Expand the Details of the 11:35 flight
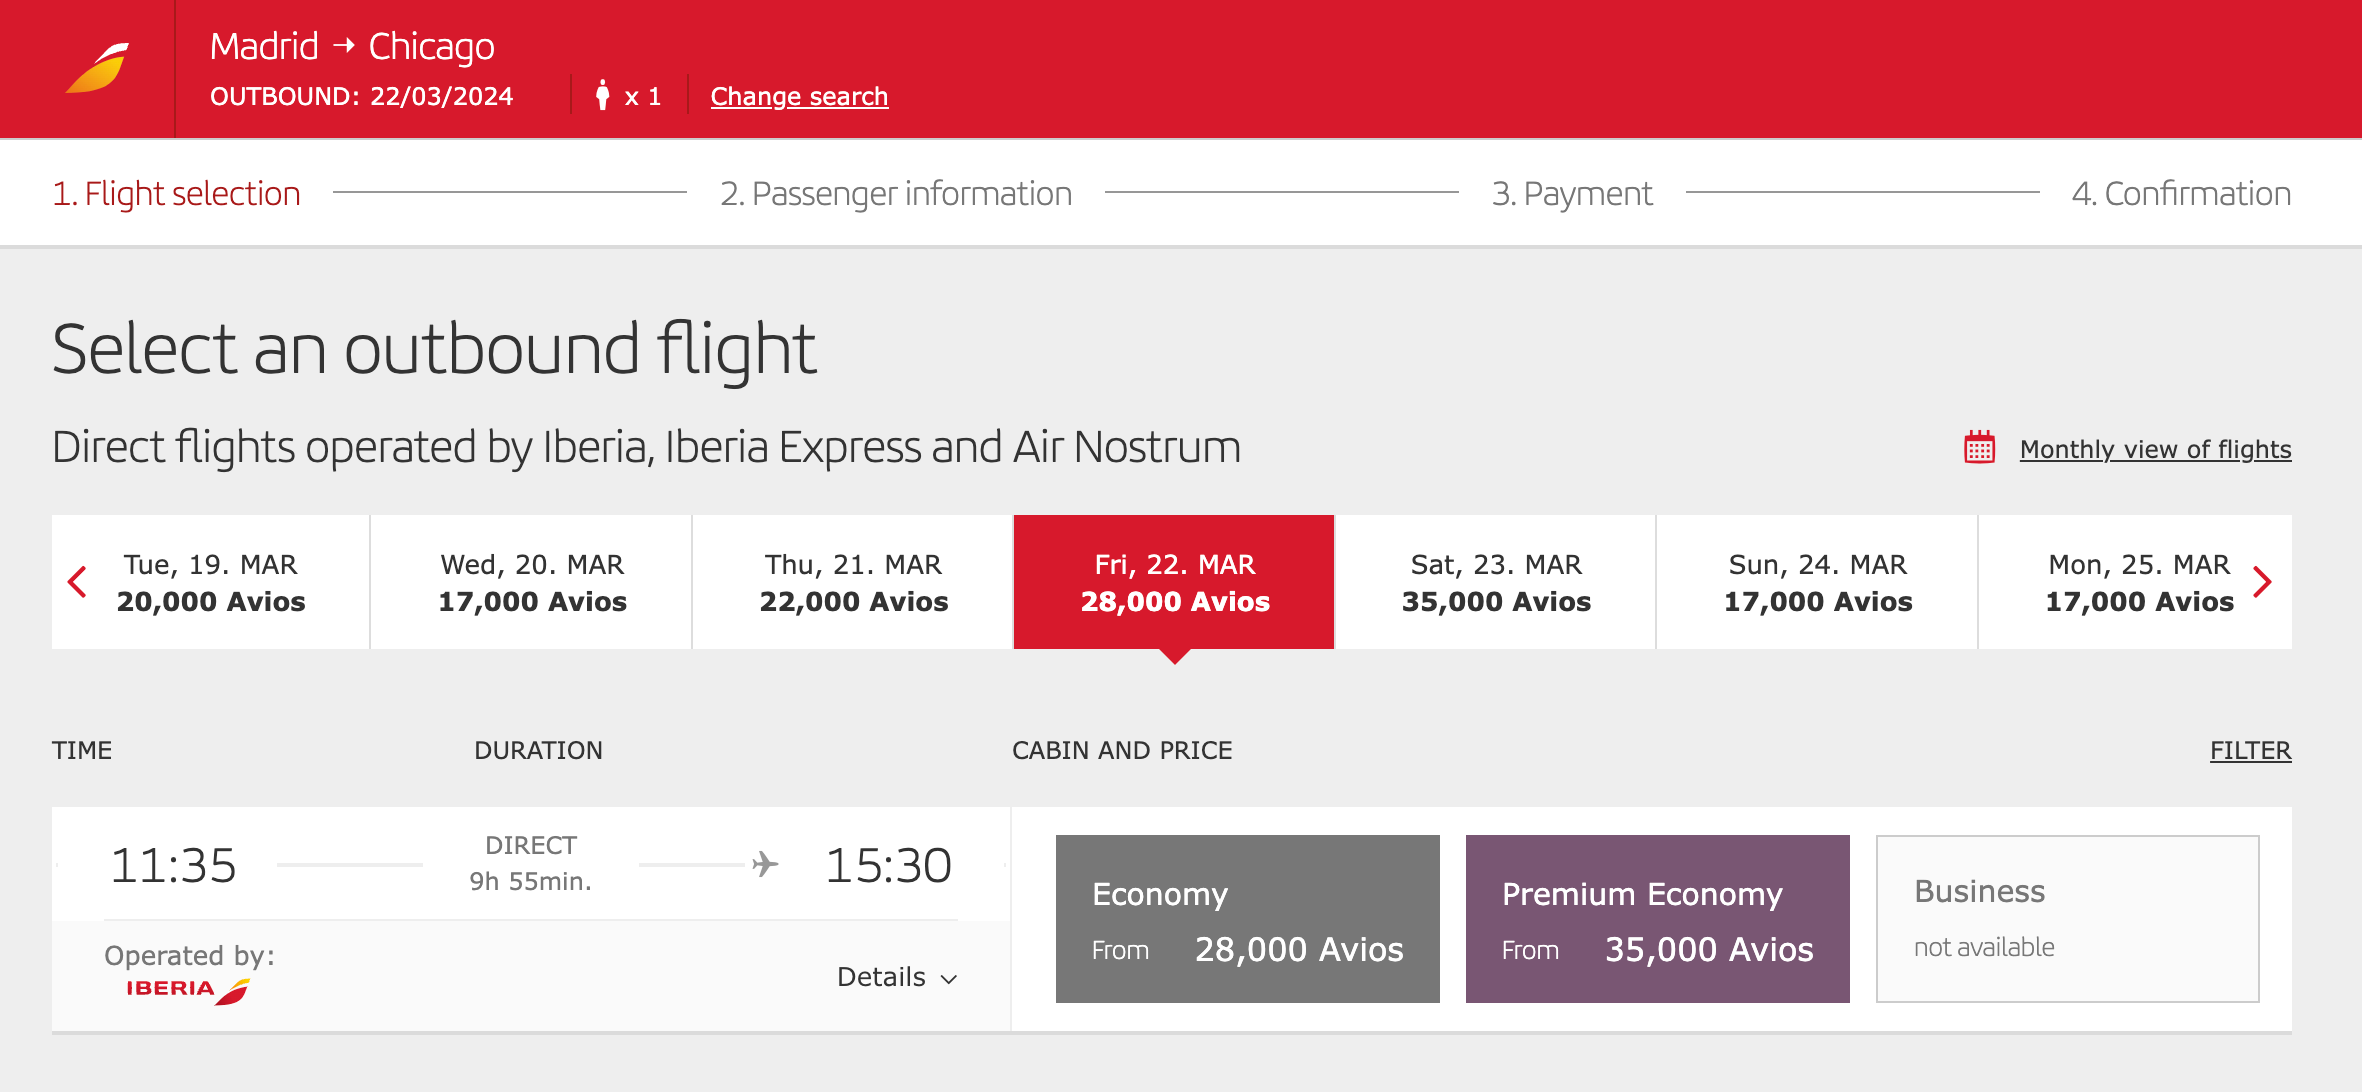Image resolution: width=2362 pixels, height=1092 pixels. tap(897, 977)
